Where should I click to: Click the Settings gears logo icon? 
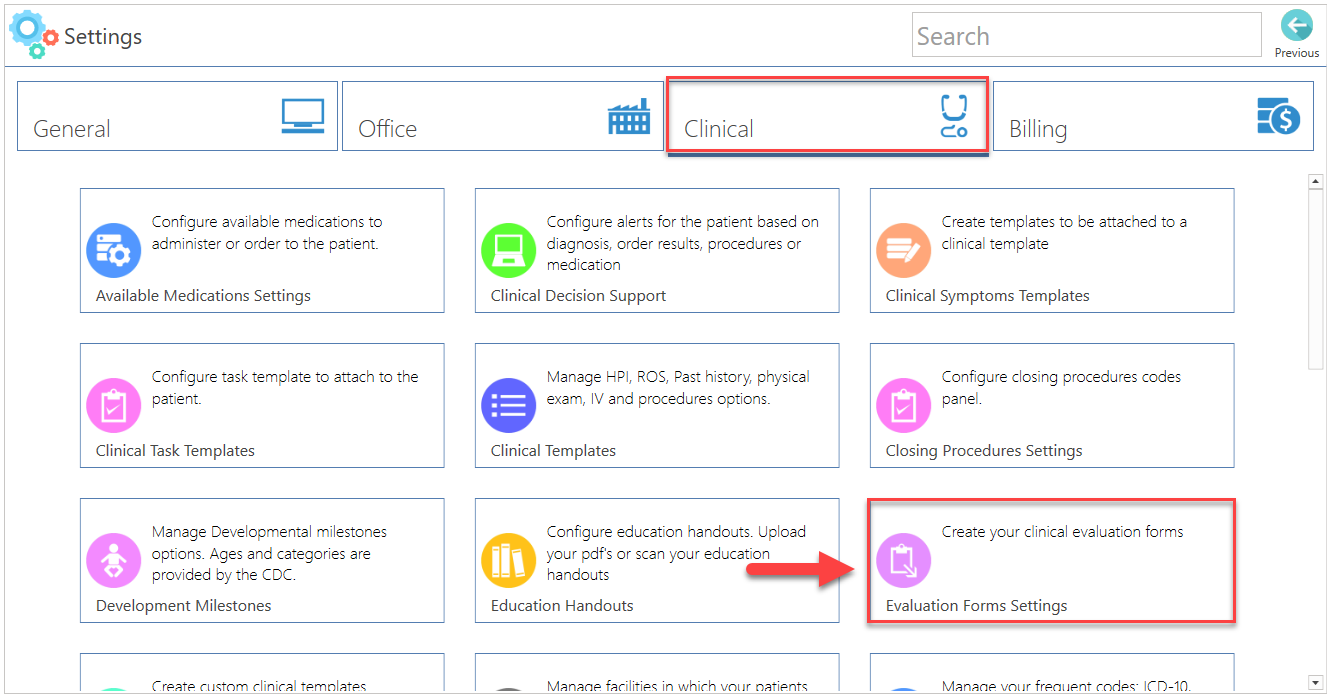32,33
